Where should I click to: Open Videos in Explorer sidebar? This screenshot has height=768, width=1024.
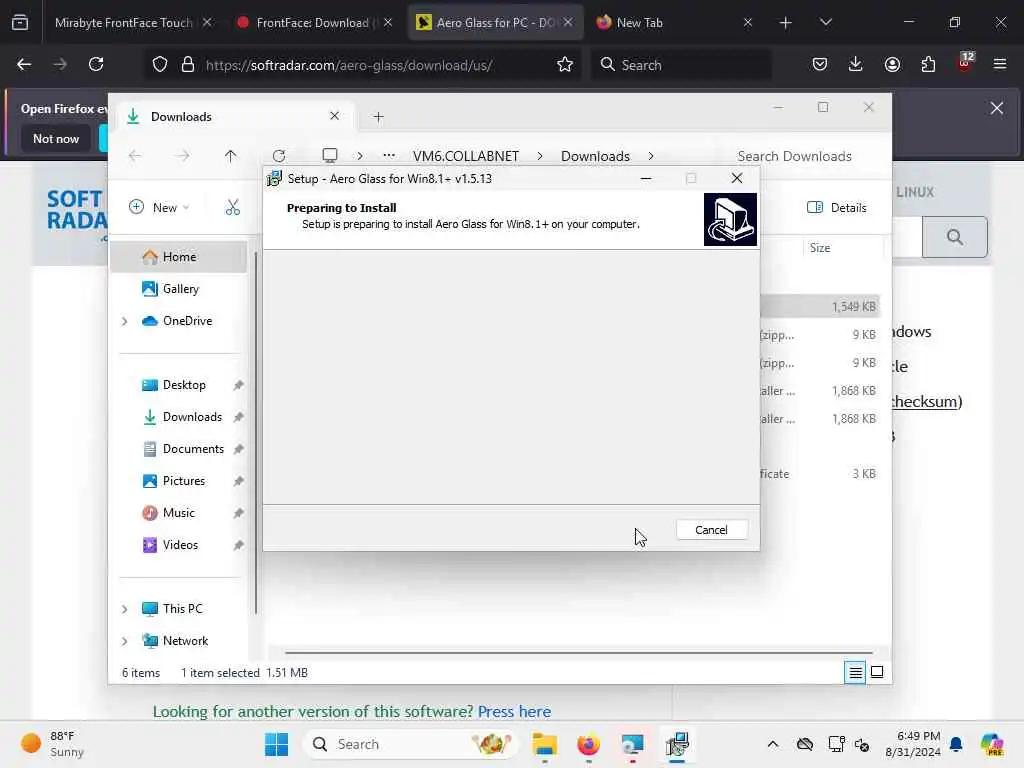click(x=178, y=545)
